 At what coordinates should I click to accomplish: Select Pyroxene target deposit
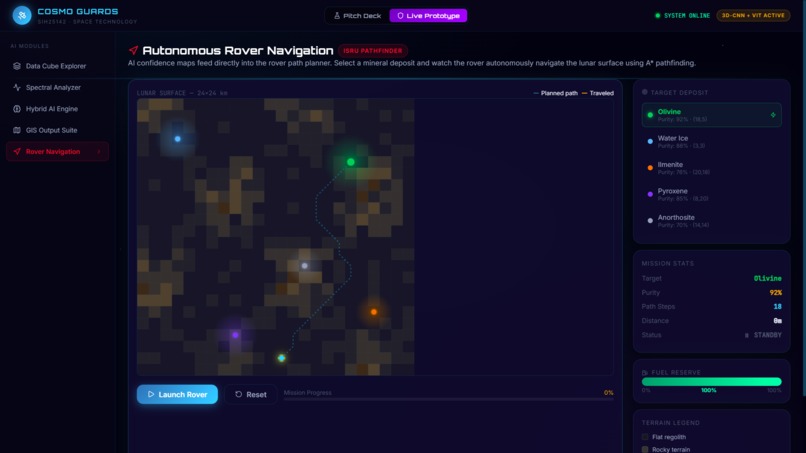point(711,194)
